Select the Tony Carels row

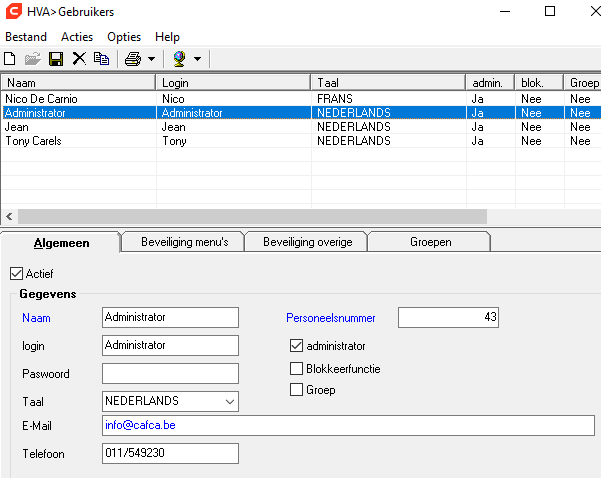point(301,141)
